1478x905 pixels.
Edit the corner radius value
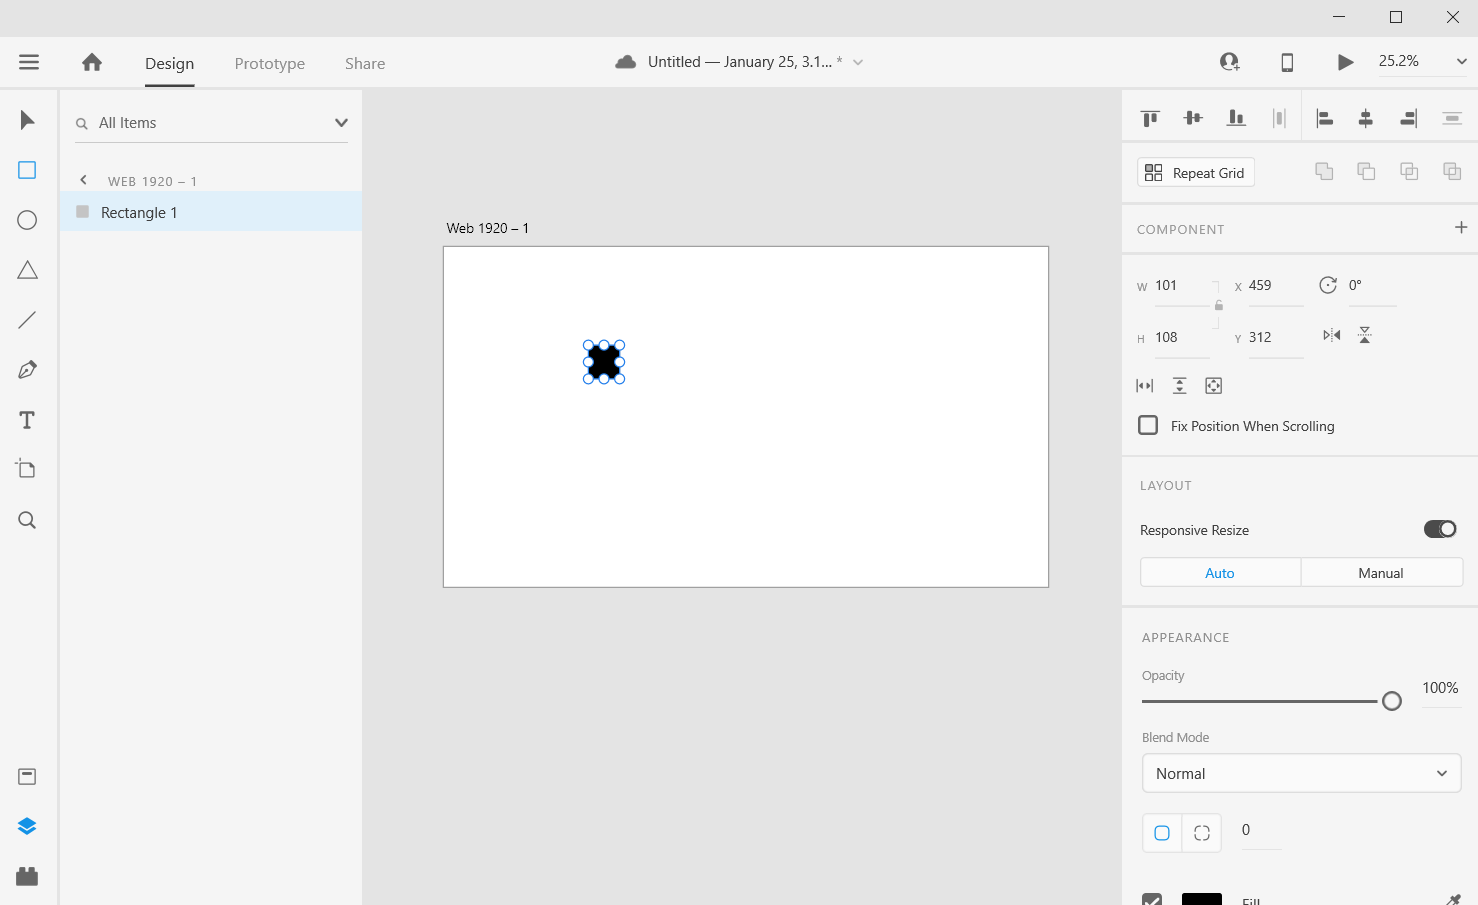(x=1261, y=830)
